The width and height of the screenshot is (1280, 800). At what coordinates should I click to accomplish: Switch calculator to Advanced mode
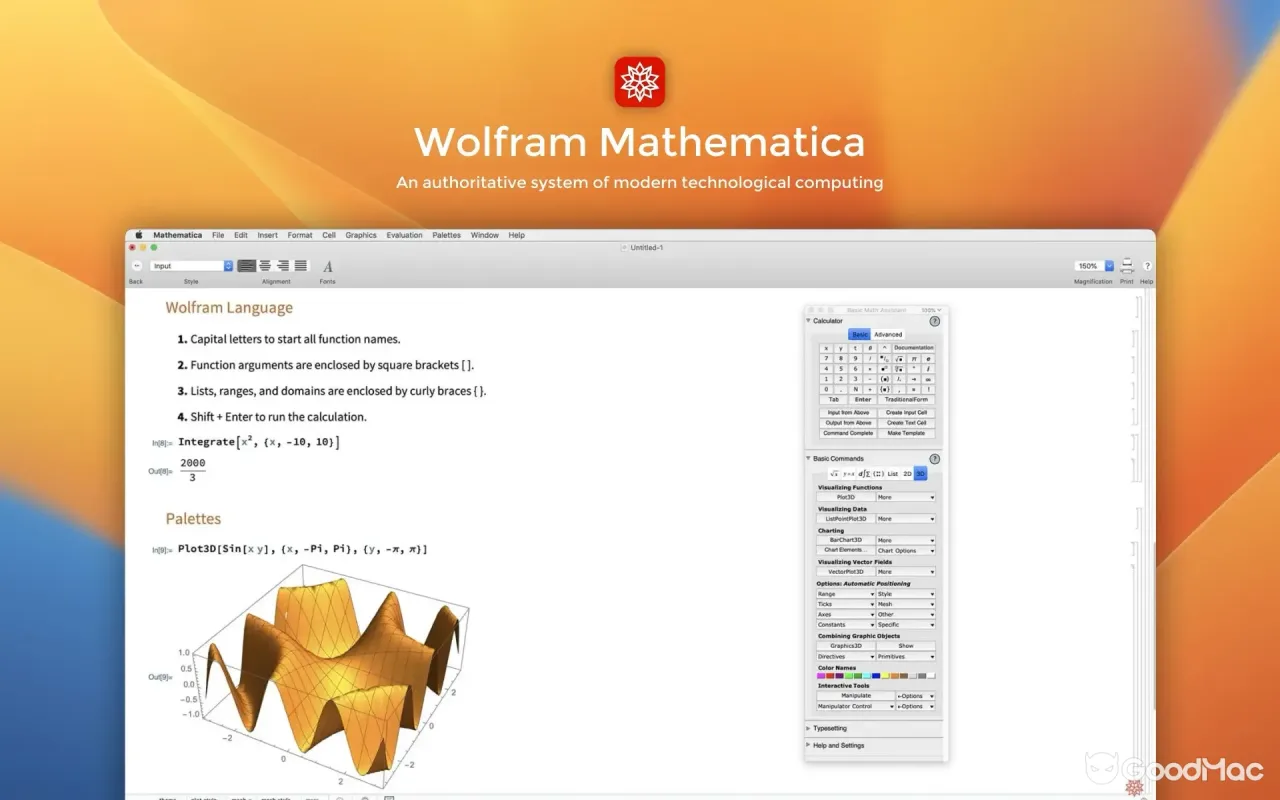coord(888,334)
